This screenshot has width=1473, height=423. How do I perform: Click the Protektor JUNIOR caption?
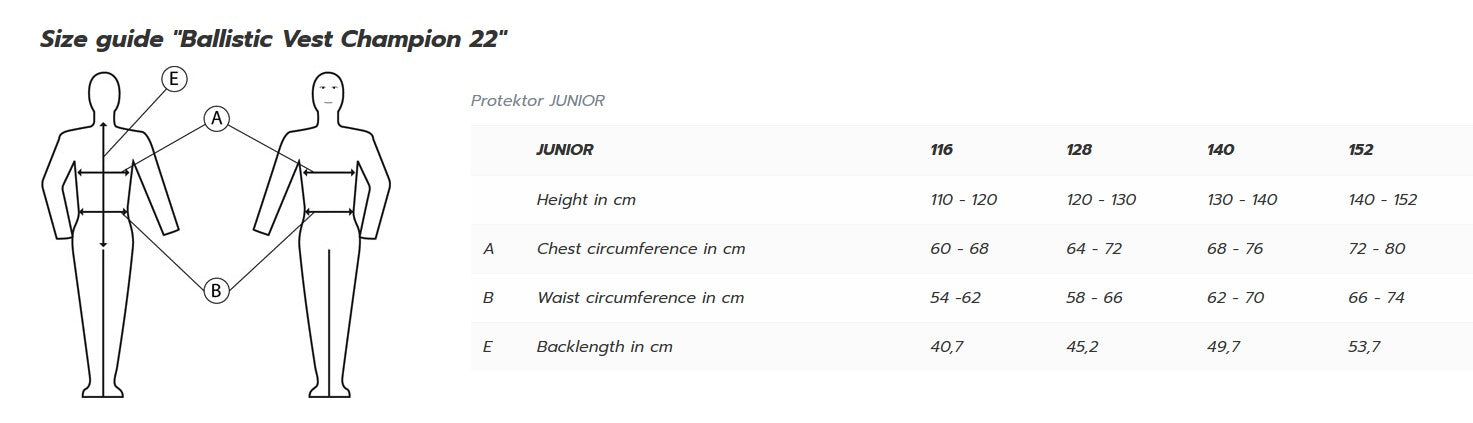[537, 101]
